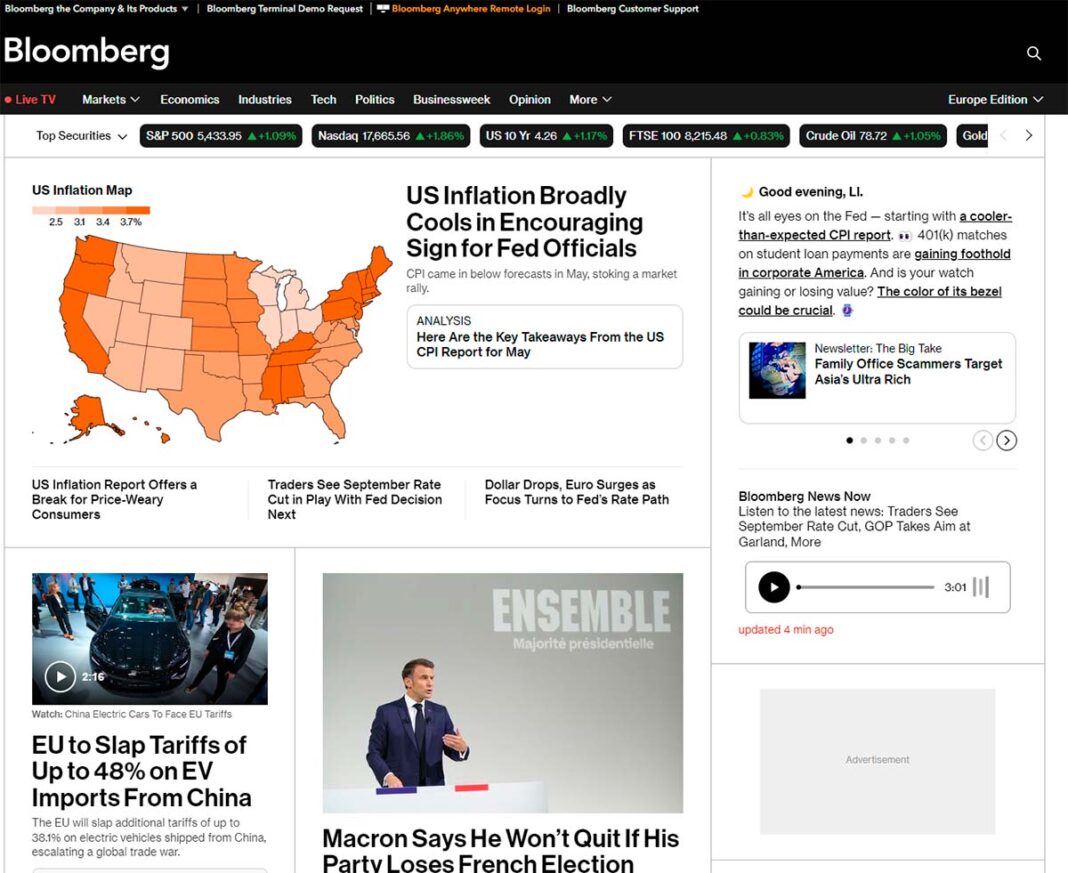Open the search magnifier icon

point(1034,53)
